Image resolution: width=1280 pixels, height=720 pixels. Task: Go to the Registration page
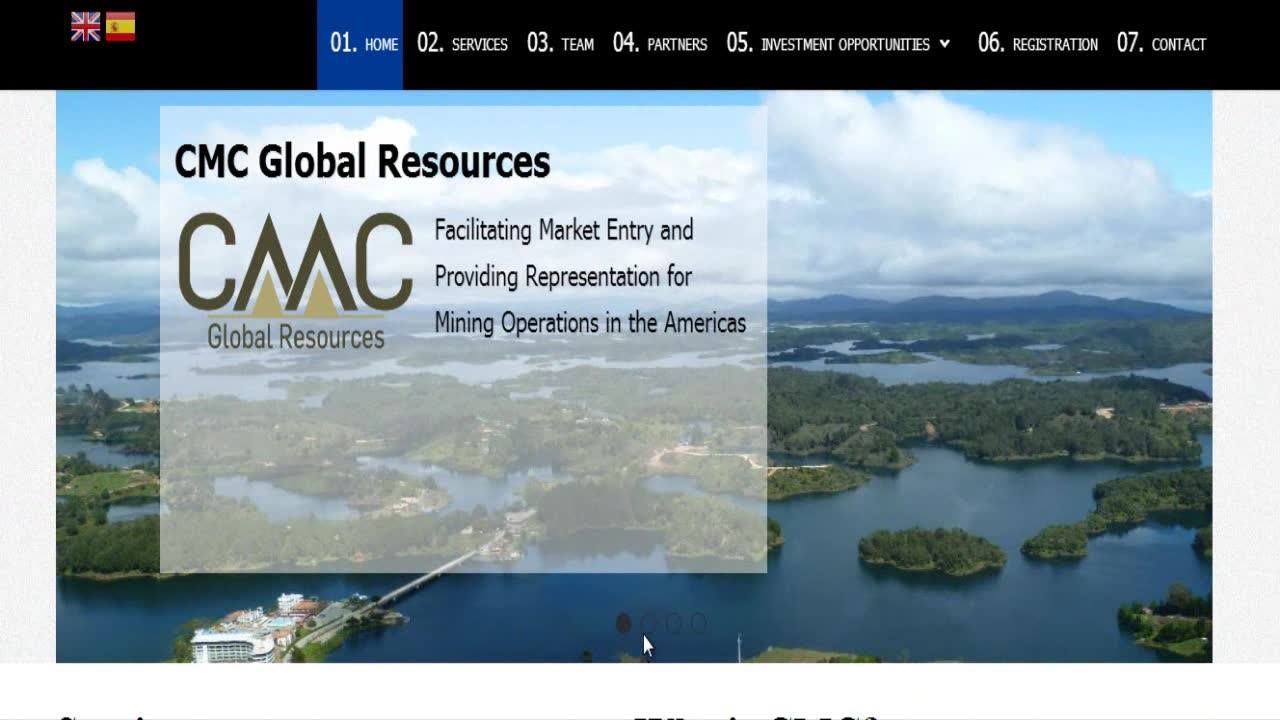[x=1037, y=44]
